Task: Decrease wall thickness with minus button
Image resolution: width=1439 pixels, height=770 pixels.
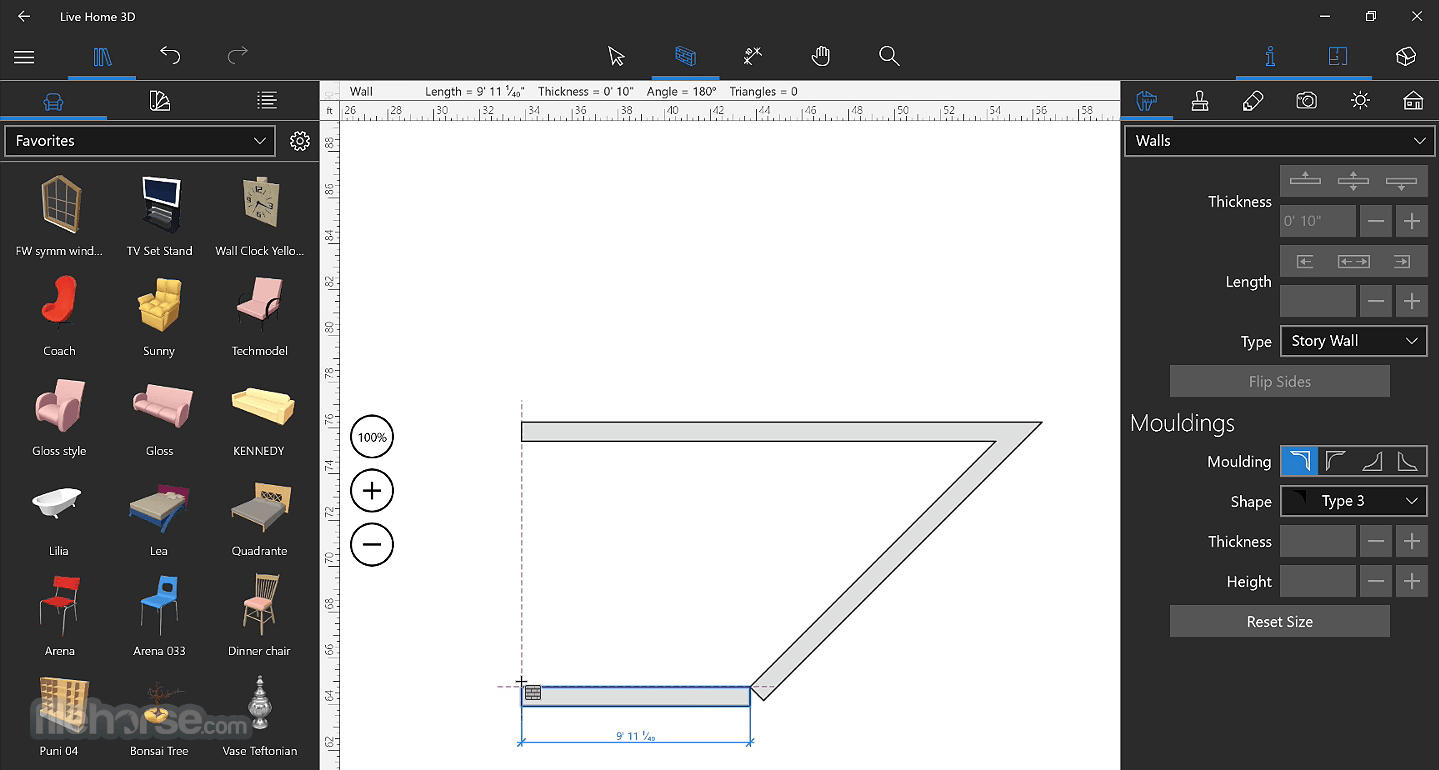Action: pos(1376,221)
